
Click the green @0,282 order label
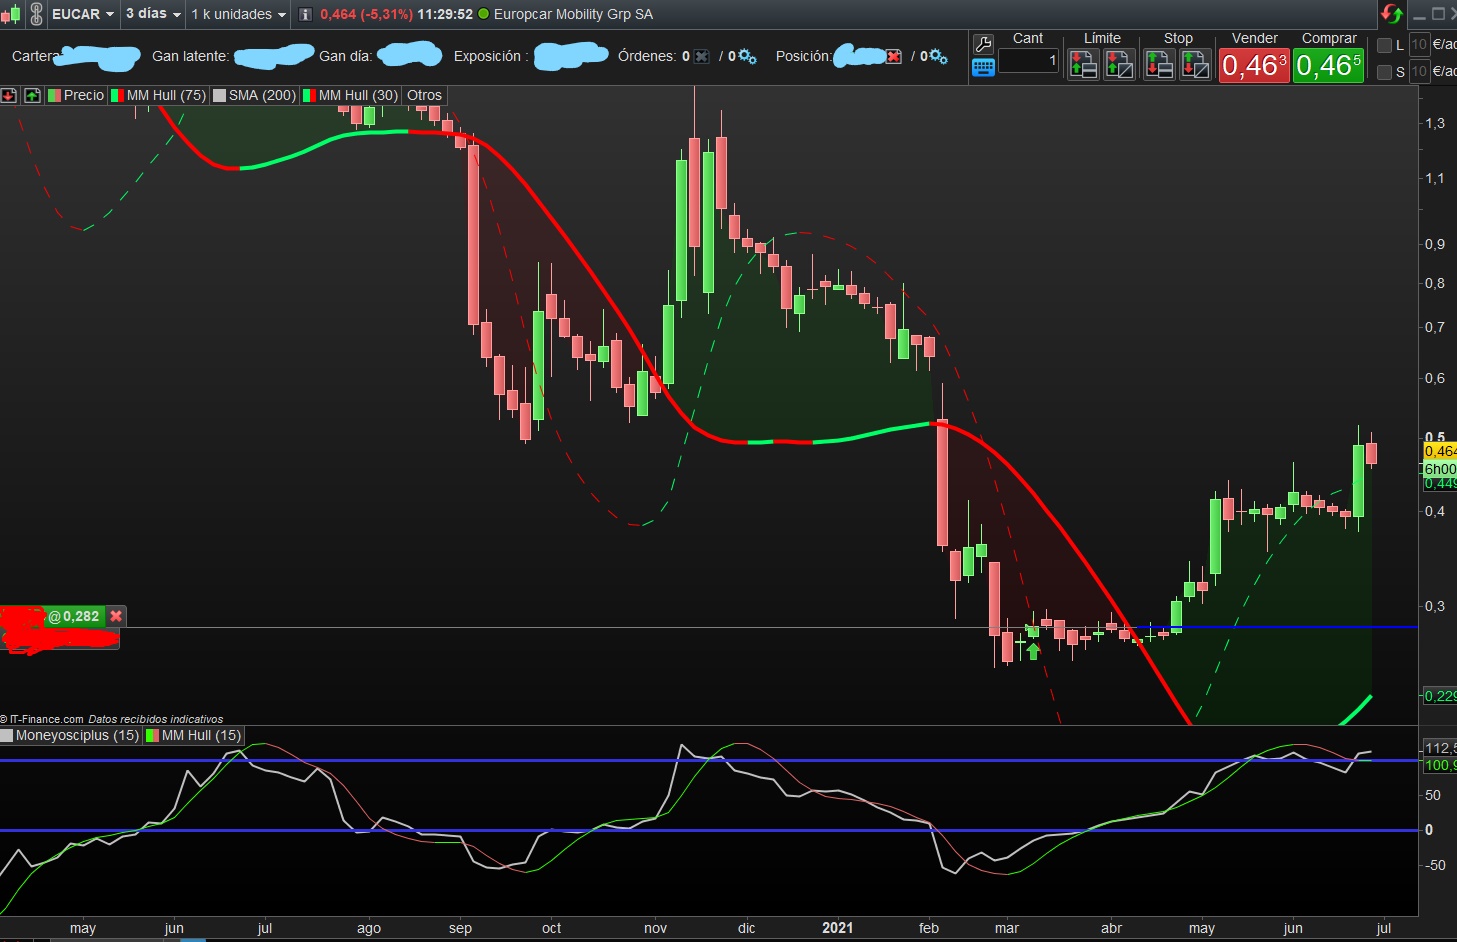76,616
